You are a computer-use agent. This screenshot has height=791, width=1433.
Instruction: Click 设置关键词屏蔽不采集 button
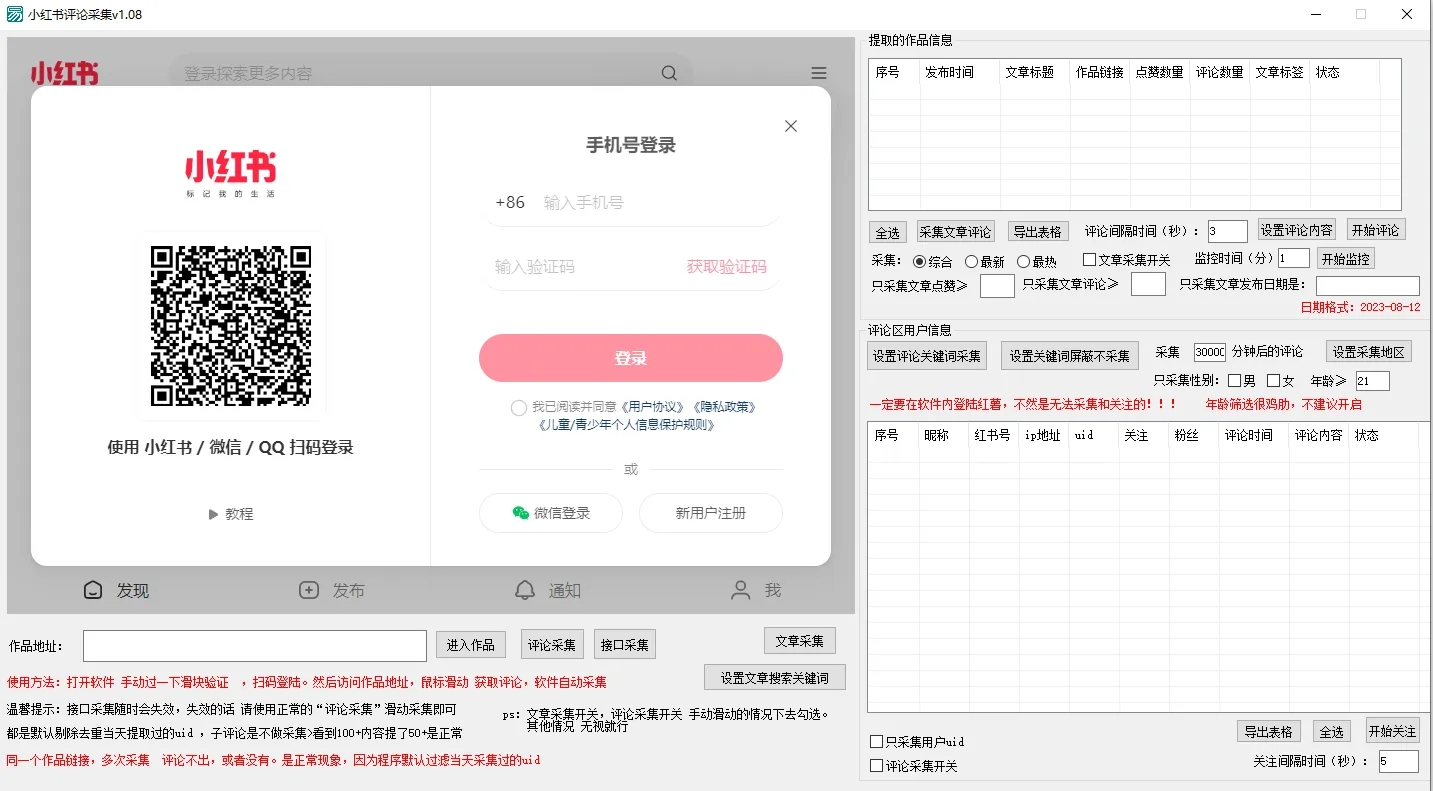[x=1069, y=356]
